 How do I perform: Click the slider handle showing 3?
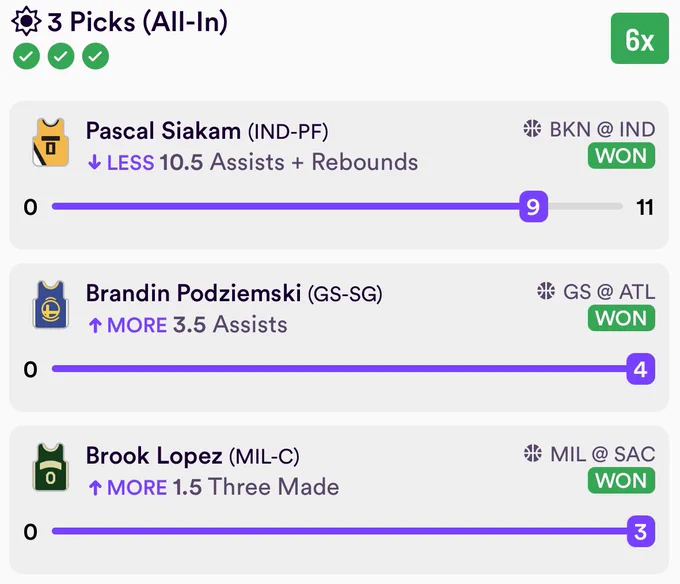tap(641, 531)
